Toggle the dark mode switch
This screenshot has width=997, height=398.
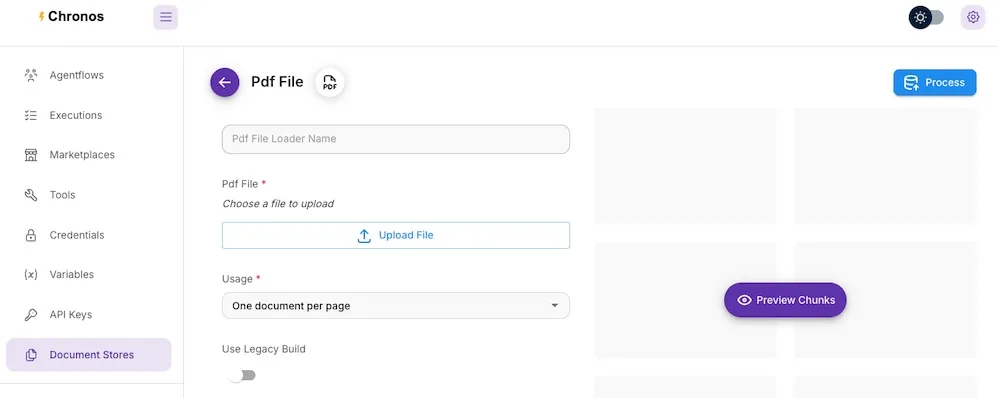coord(926,17)
